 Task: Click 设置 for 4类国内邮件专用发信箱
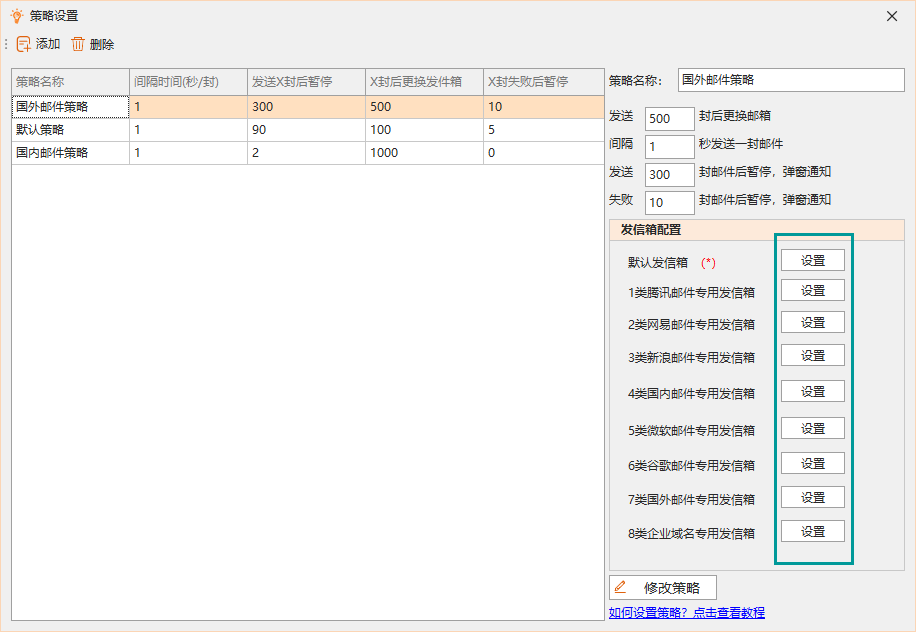(813, 391)
